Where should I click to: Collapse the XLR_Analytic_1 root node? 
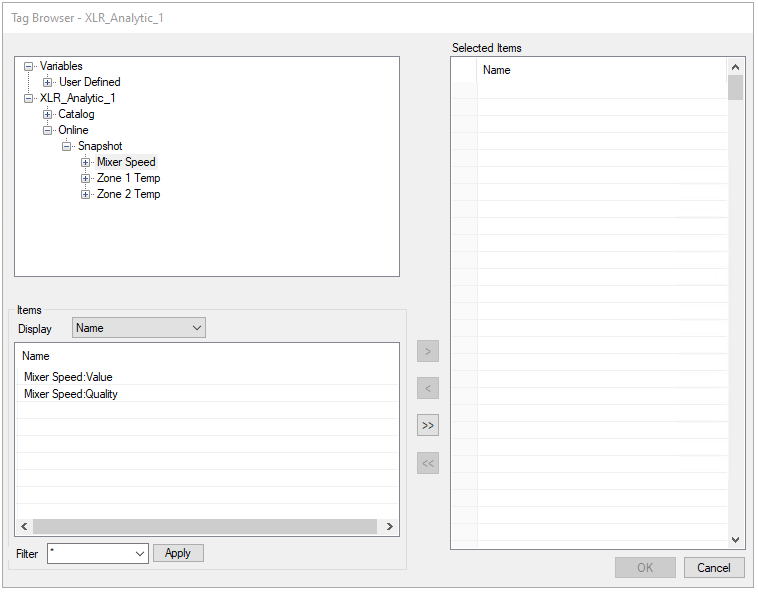tap(29, 99)
